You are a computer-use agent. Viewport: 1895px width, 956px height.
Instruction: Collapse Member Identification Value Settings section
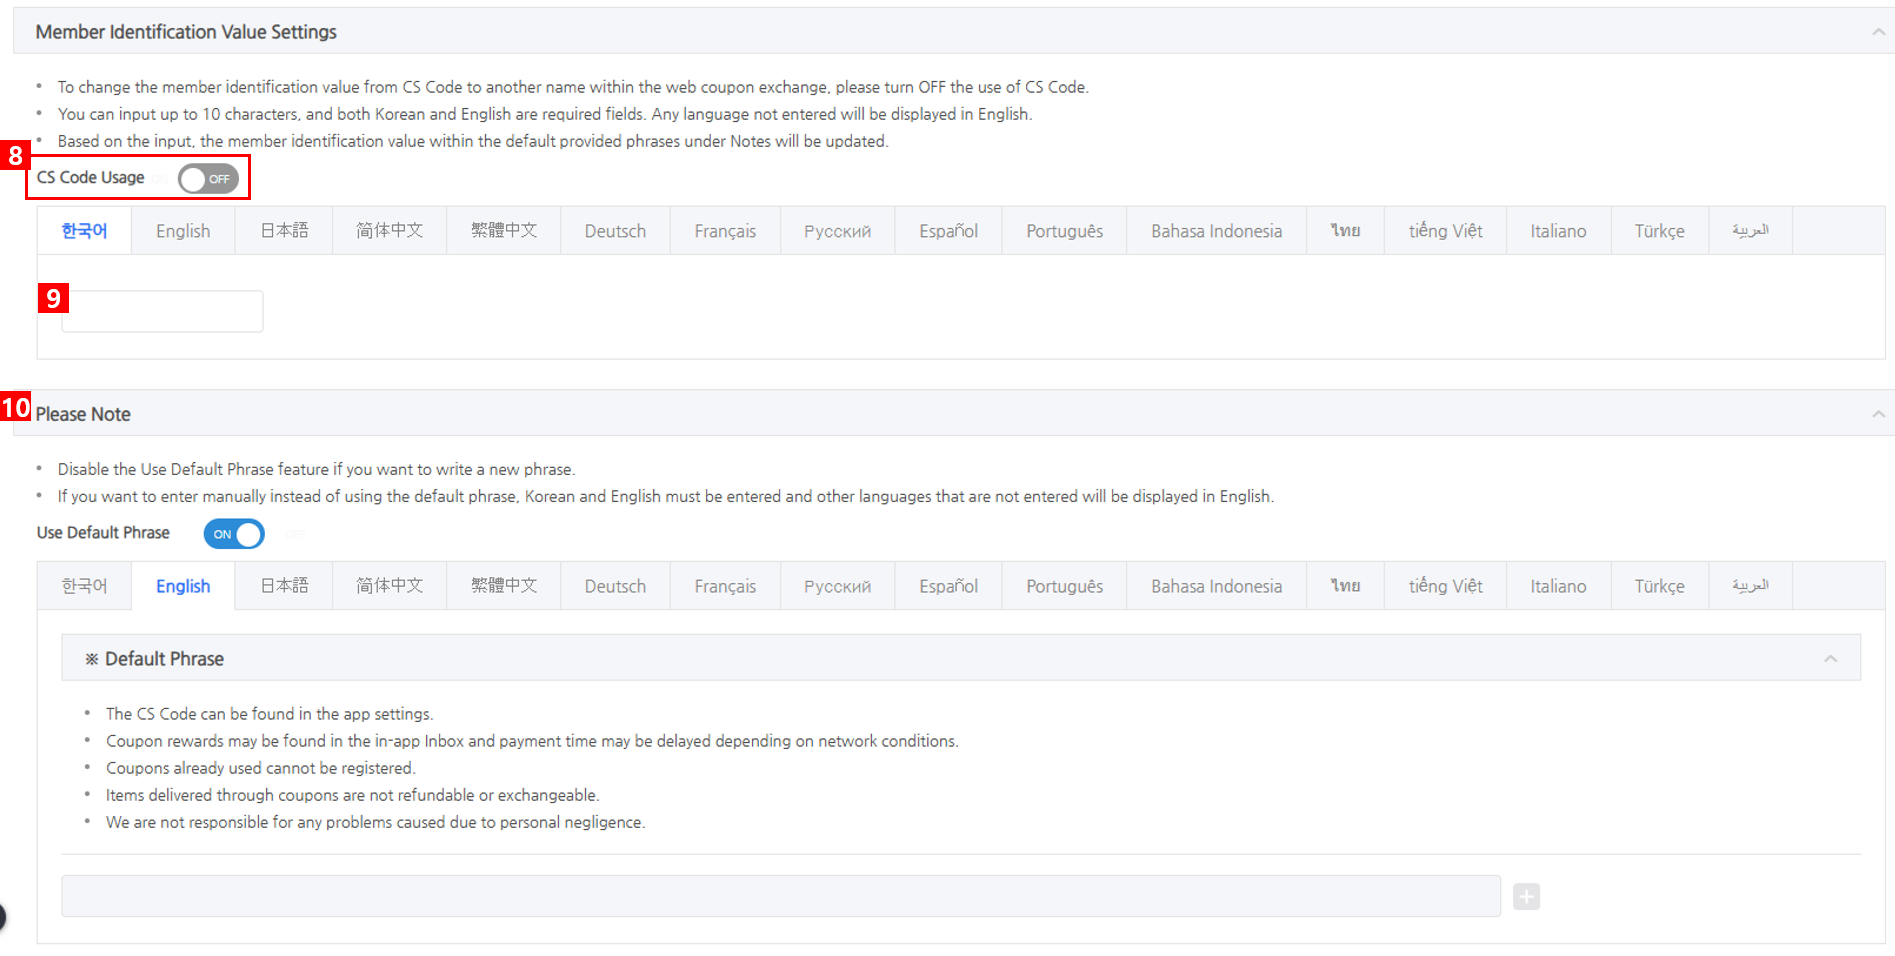(x=1878, y=32)
